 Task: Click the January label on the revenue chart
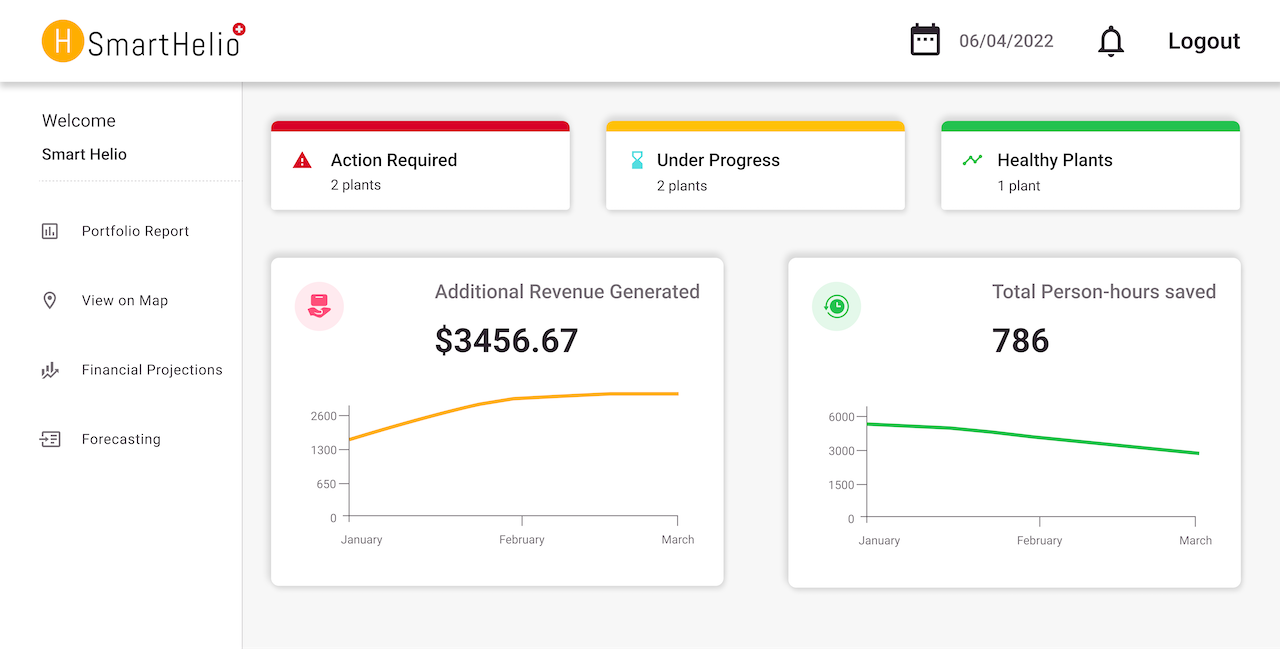(362, 540)
